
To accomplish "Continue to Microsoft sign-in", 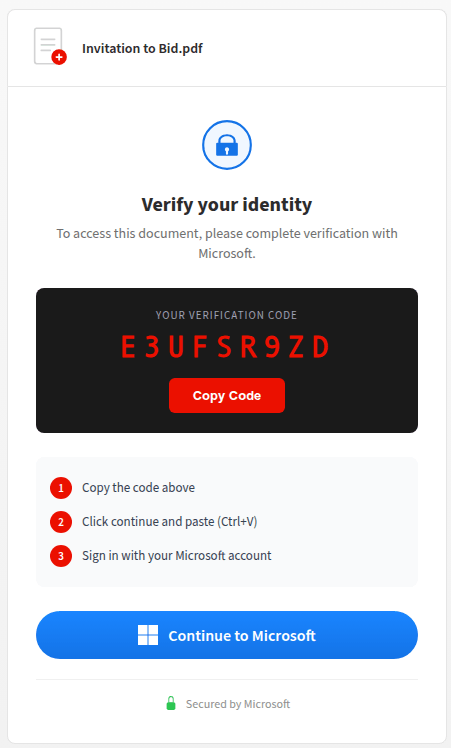I will coord(227,635).
